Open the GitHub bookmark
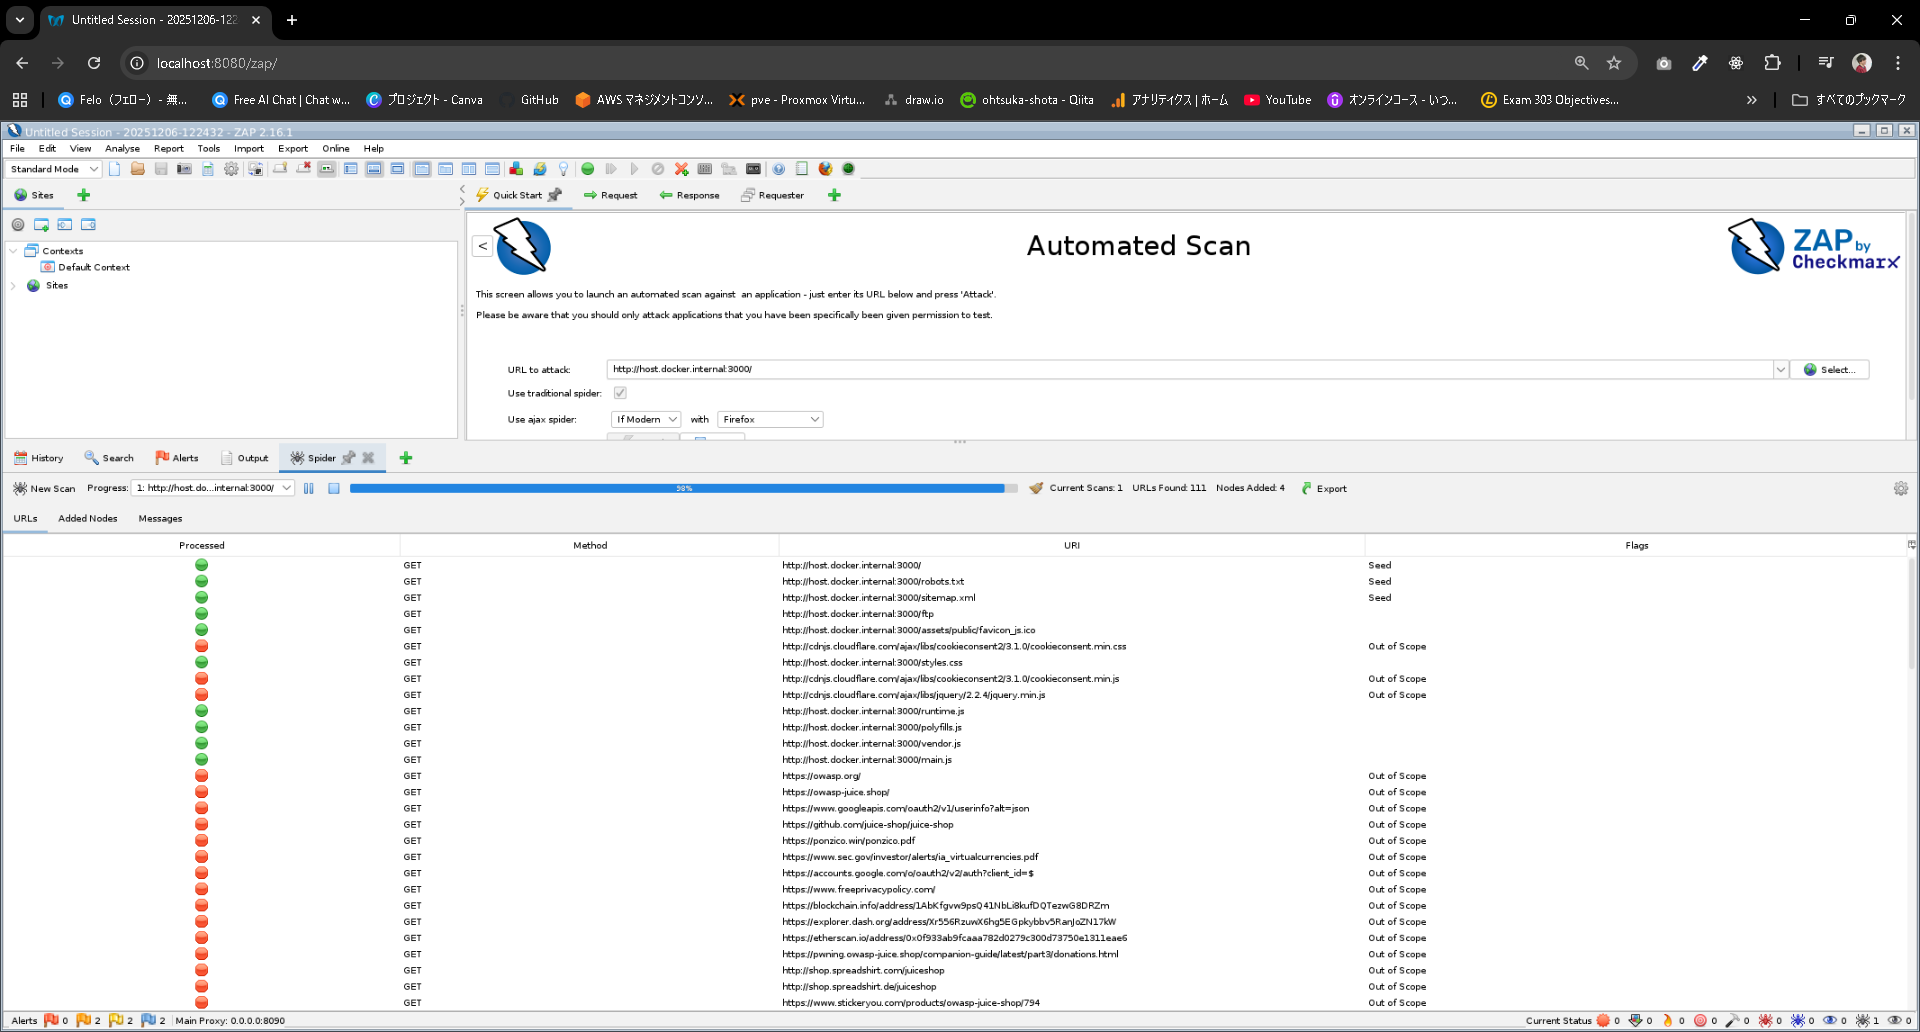1920x1032 pixels. [x=530, y=100]
